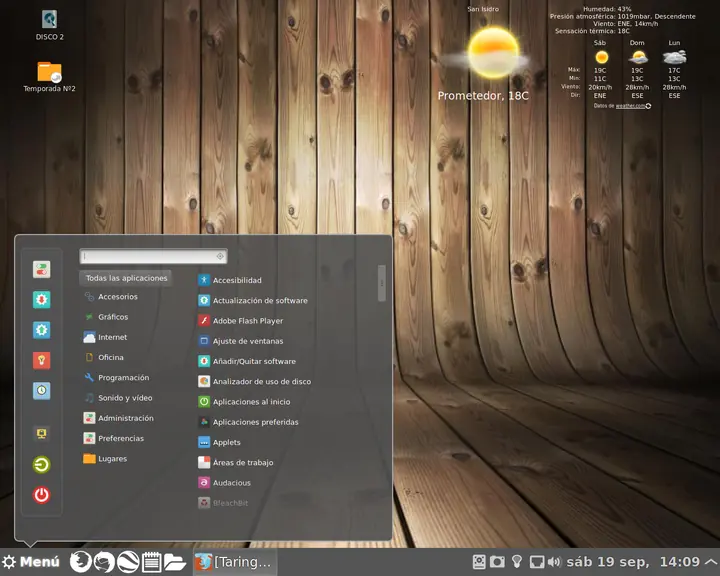Image resolution: width=720 pixels, height=576 pixels.
Task: Select the Preferencias category
Action: click(x=113, y=438)
